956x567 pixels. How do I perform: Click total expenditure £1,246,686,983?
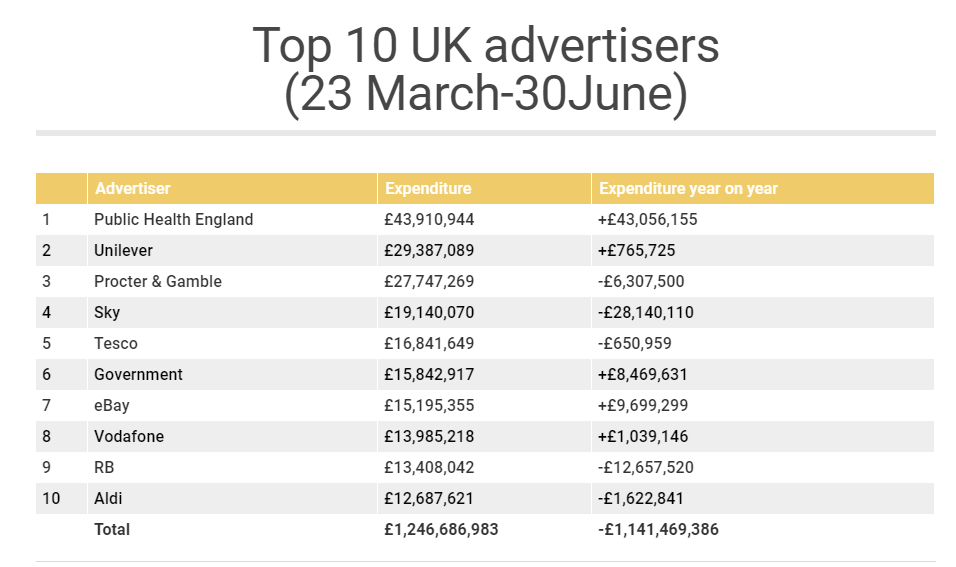(441, 529)
